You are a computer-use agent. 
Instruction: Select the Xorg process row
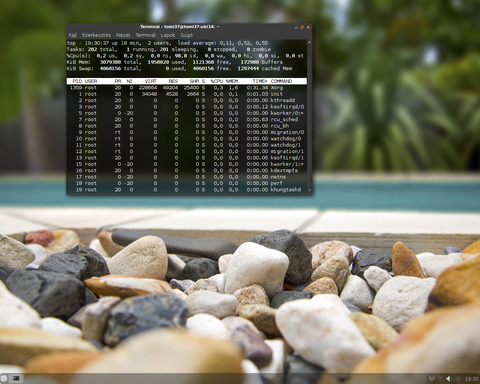(187, 88)
